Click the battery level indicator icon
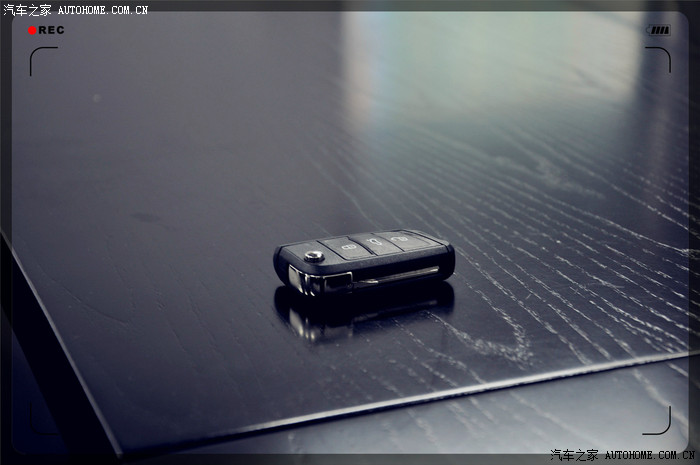Screen dimensions: 700x465 (x=658, y=30)
